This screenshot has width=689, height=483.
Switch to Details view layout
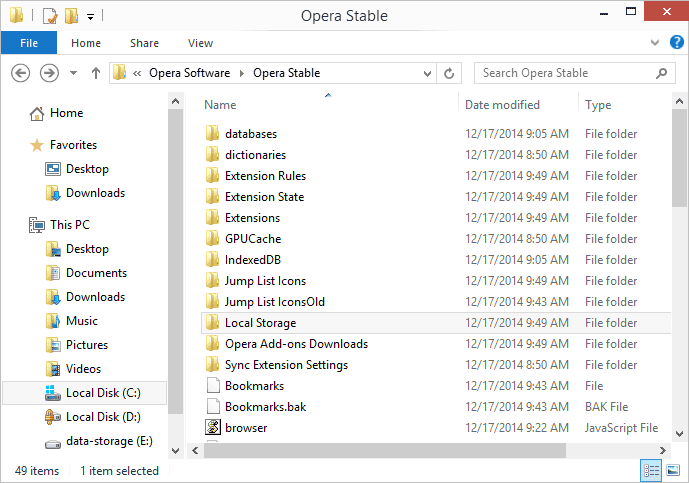pyautogui.click(x=651, y=471)
